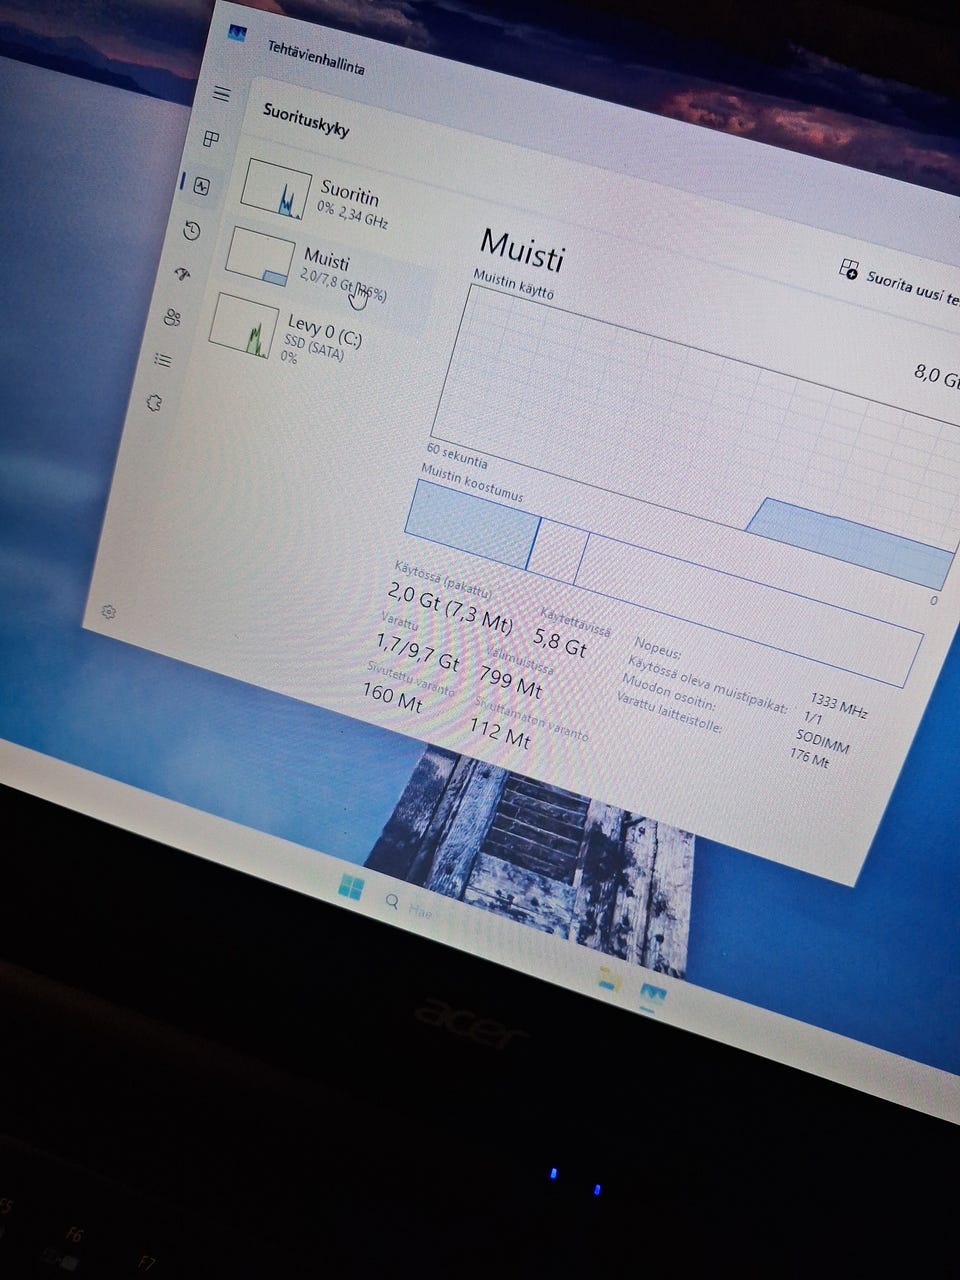
Task: Click the 799 Mt cached value
Action: pyautogui.click(x=510, y=682)
